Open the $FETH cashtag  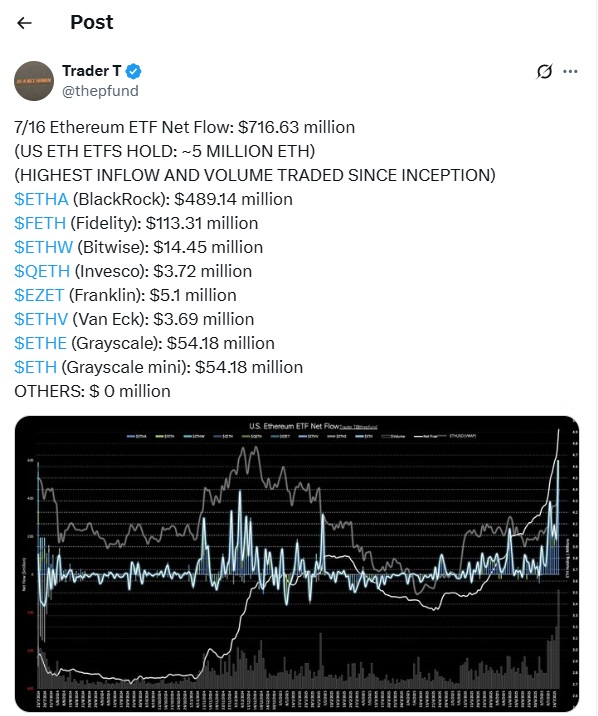tap(40, 223)
